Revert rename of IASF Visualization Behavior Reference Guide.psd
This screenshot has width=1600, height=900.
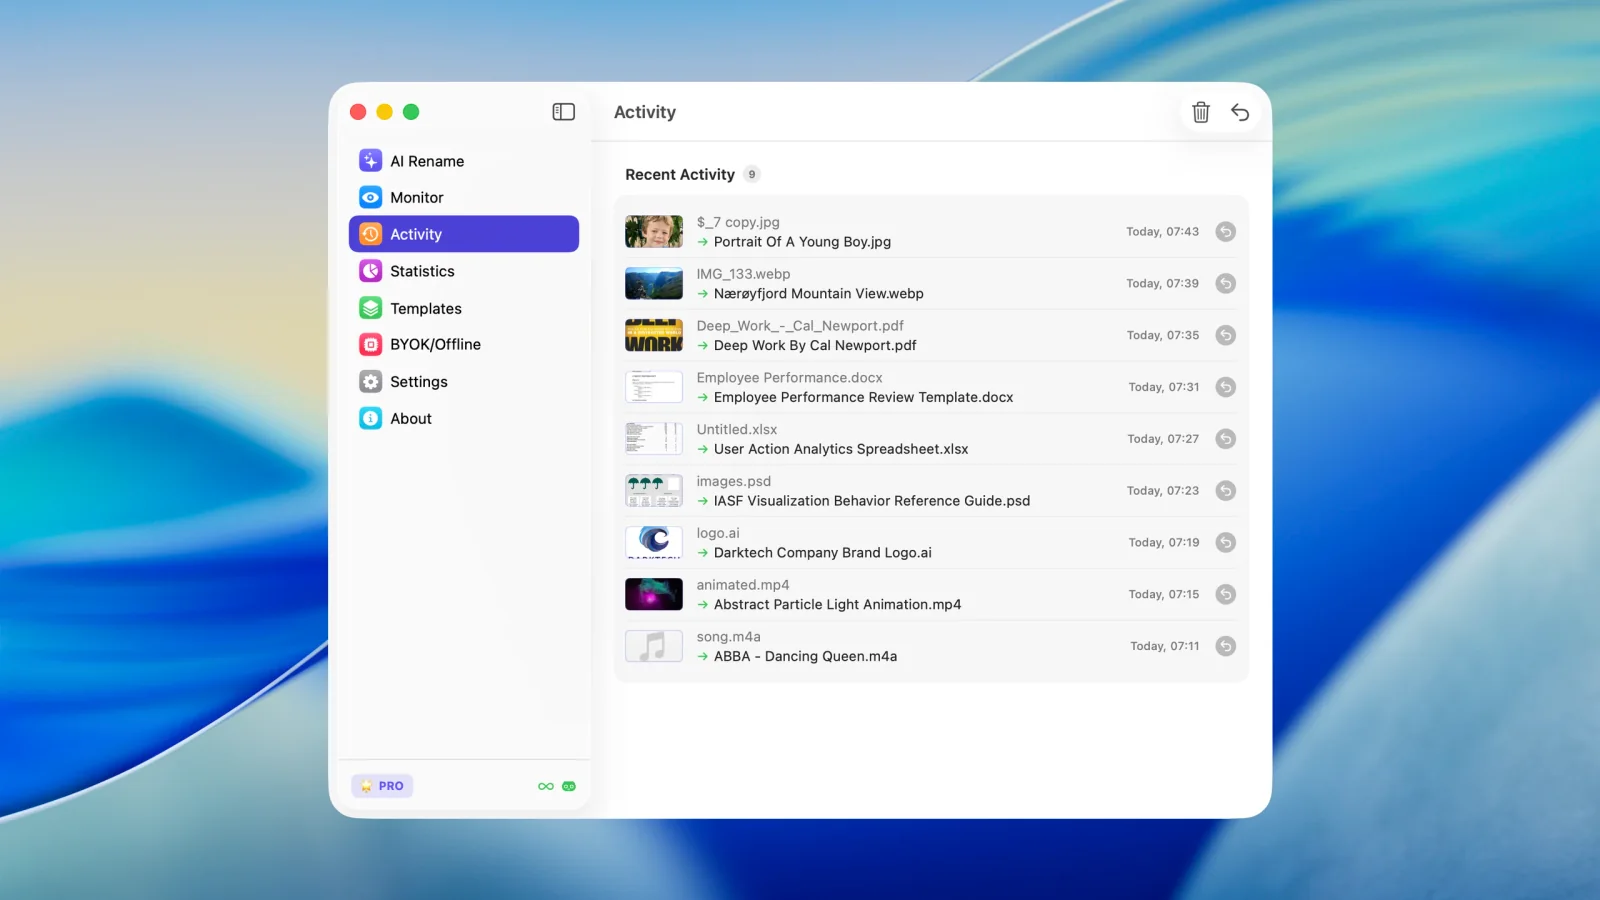tap(1225, 491)
